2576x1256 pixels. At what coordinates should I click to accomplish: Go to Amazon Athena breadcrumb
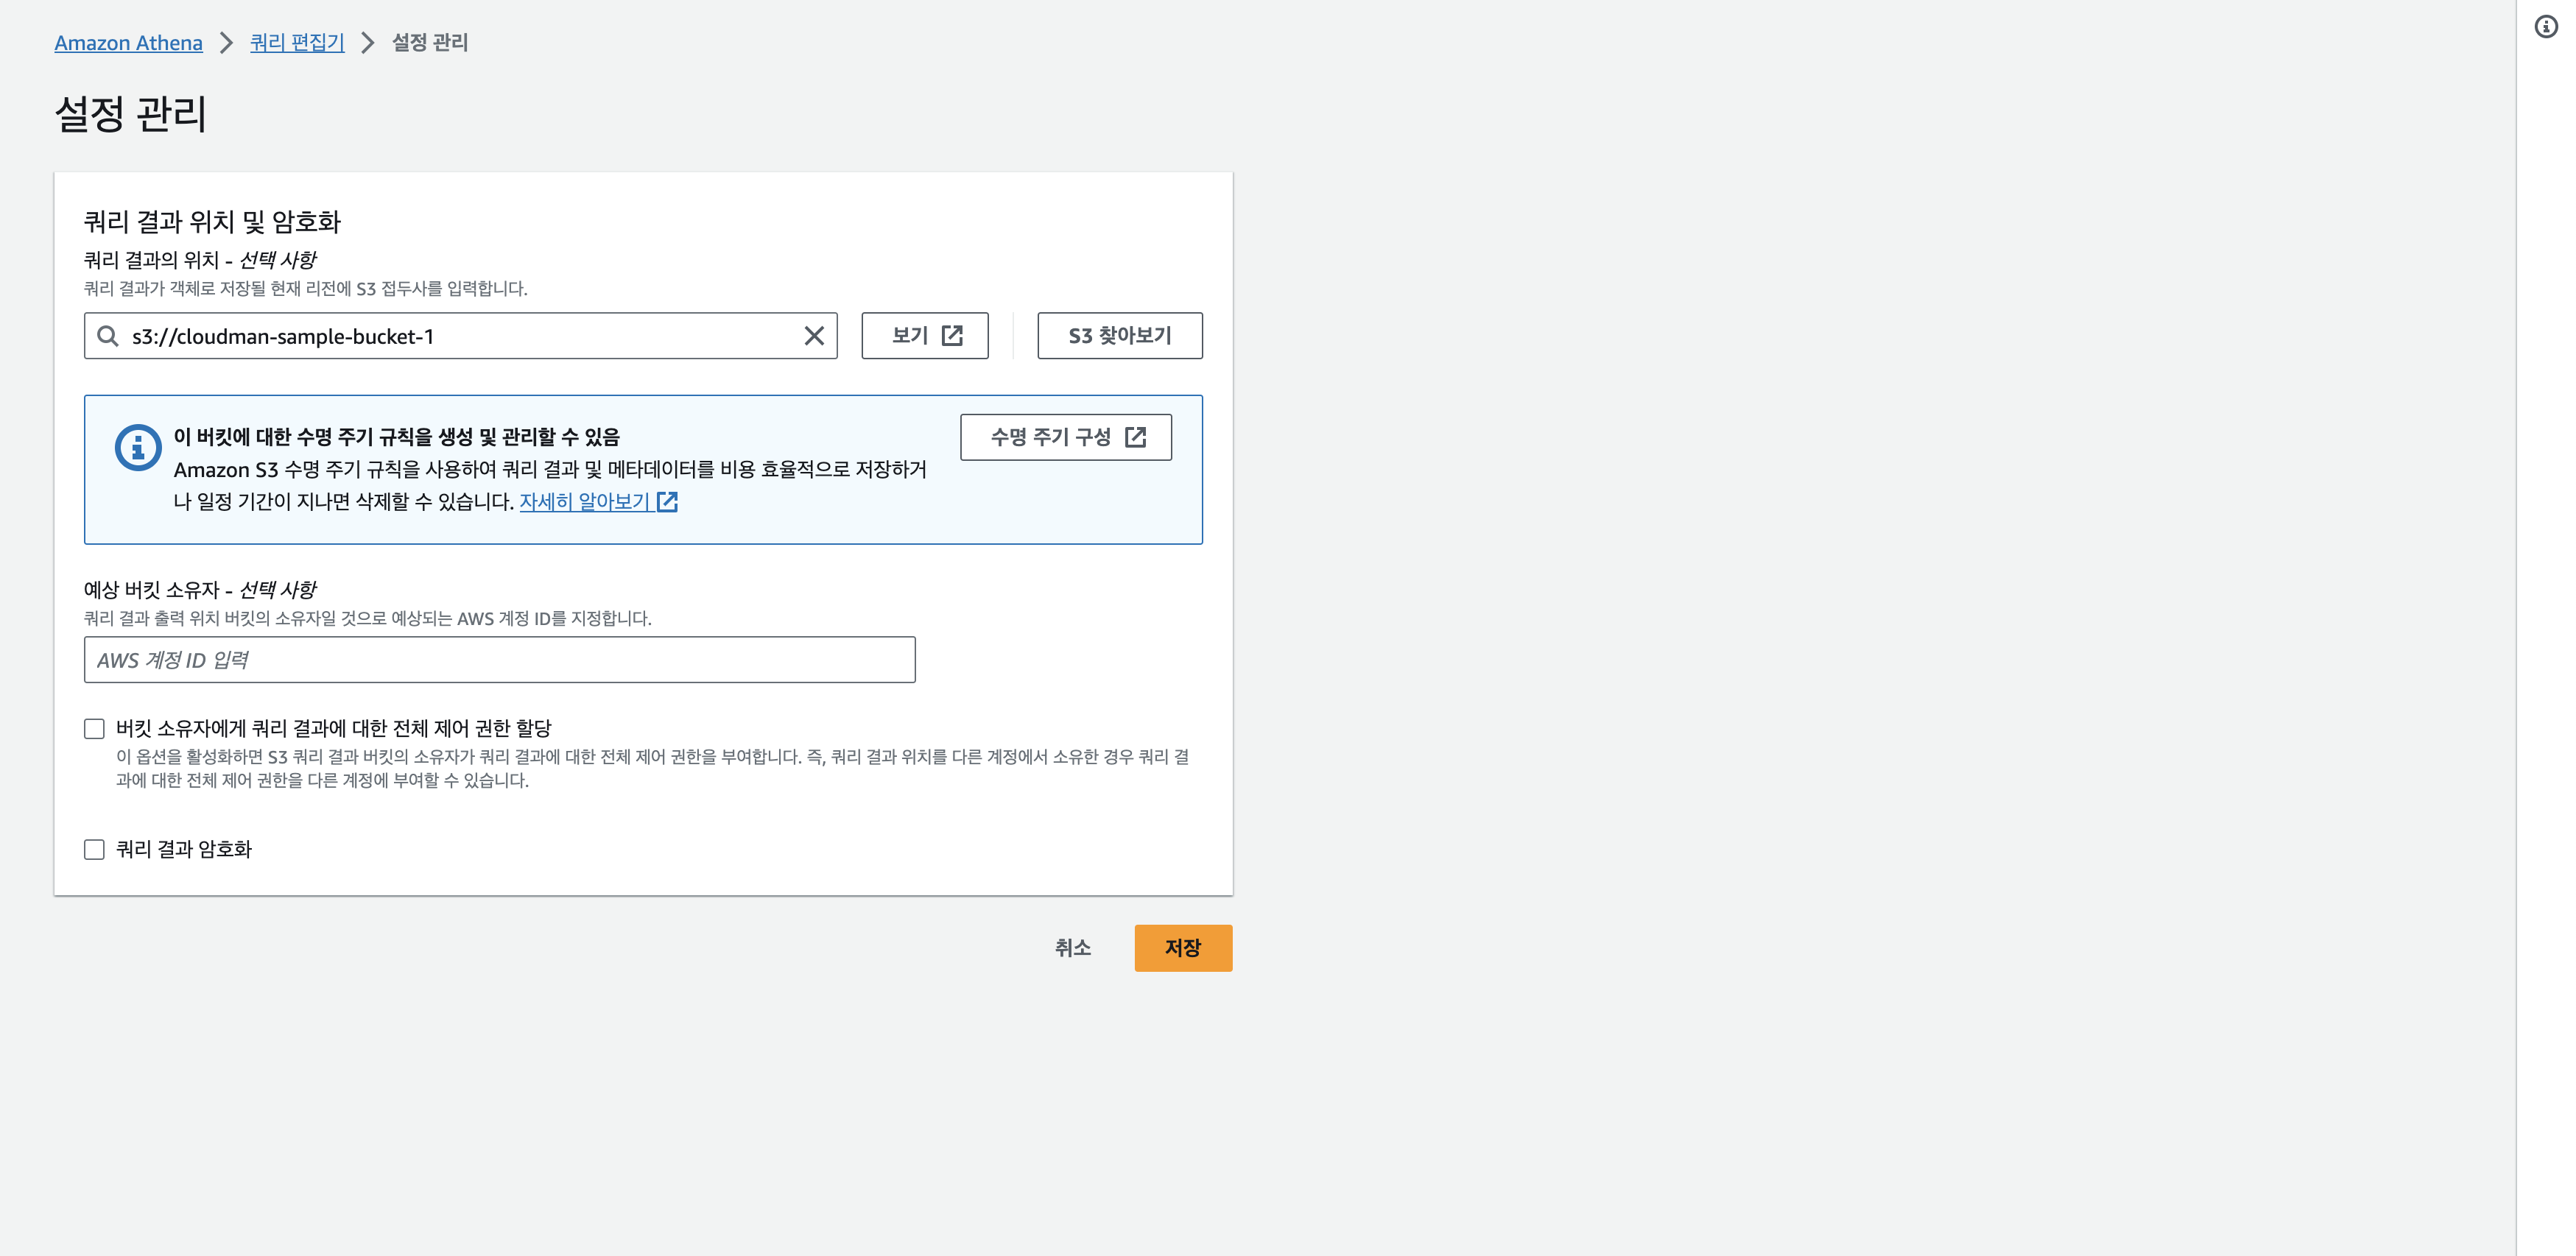128,43
